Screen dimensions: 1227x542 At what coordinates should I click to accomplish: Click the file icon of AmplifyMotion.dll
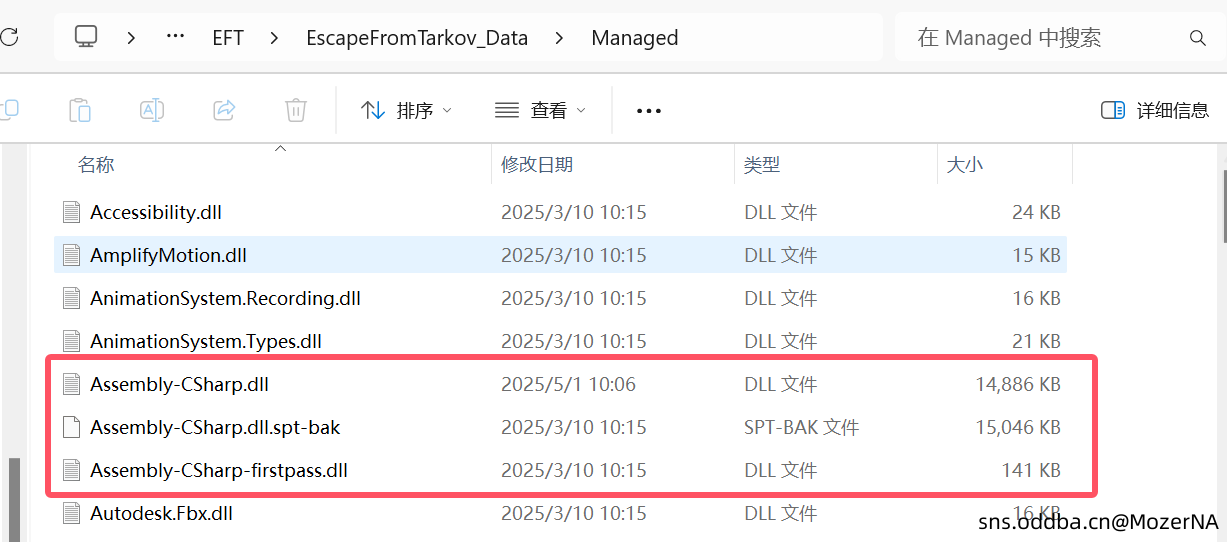[x=71, y=255]
